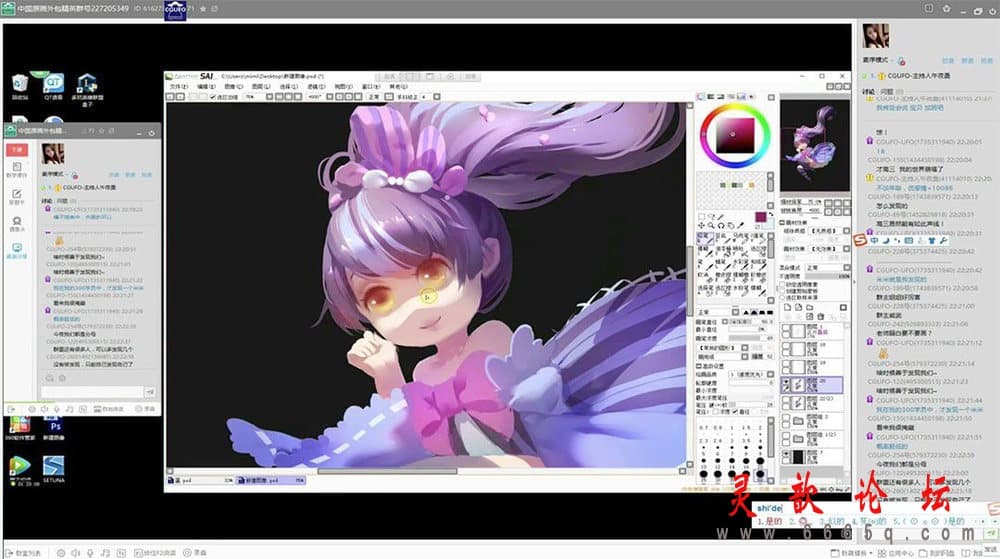
Task: Toggle pen pressure 直径 checkbox
Action: pyautogui.click(x=735, y=412)
